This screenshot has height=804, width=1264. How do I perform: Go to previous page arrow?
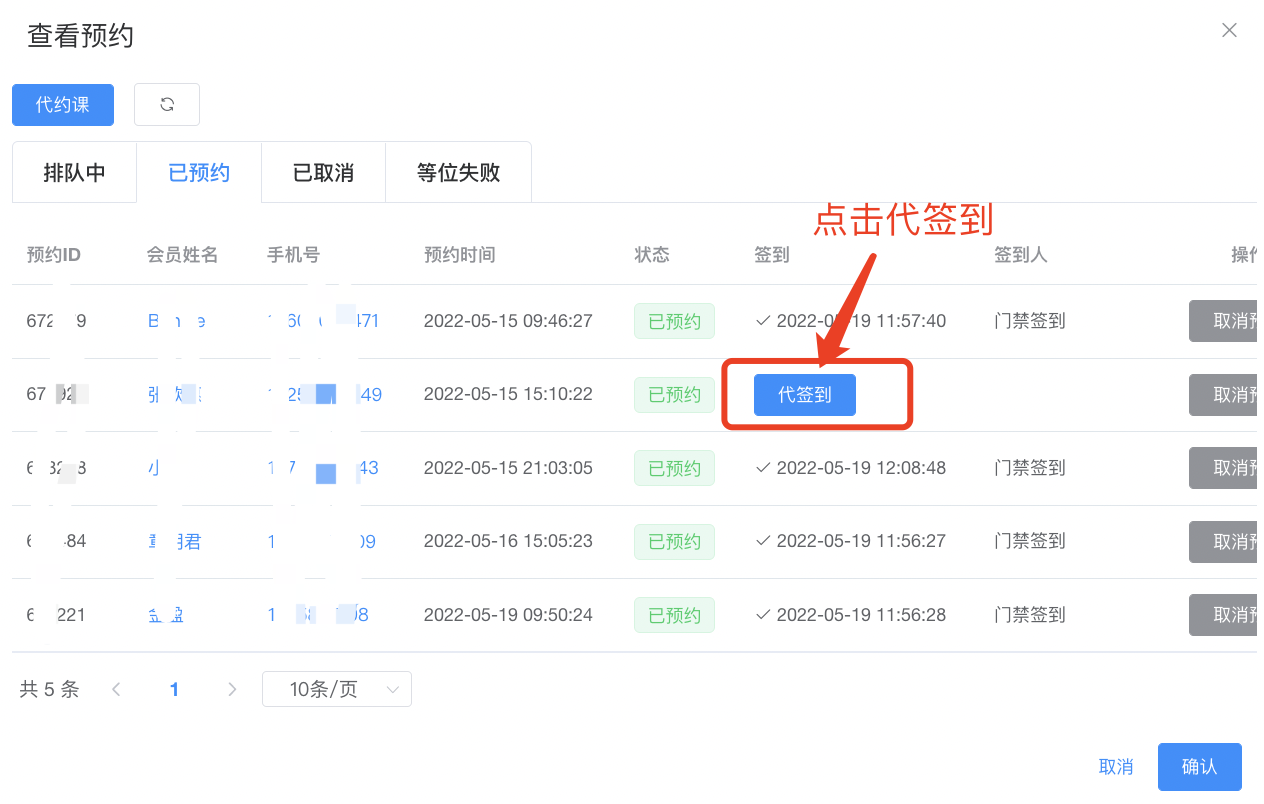click(x=116, y=689)
